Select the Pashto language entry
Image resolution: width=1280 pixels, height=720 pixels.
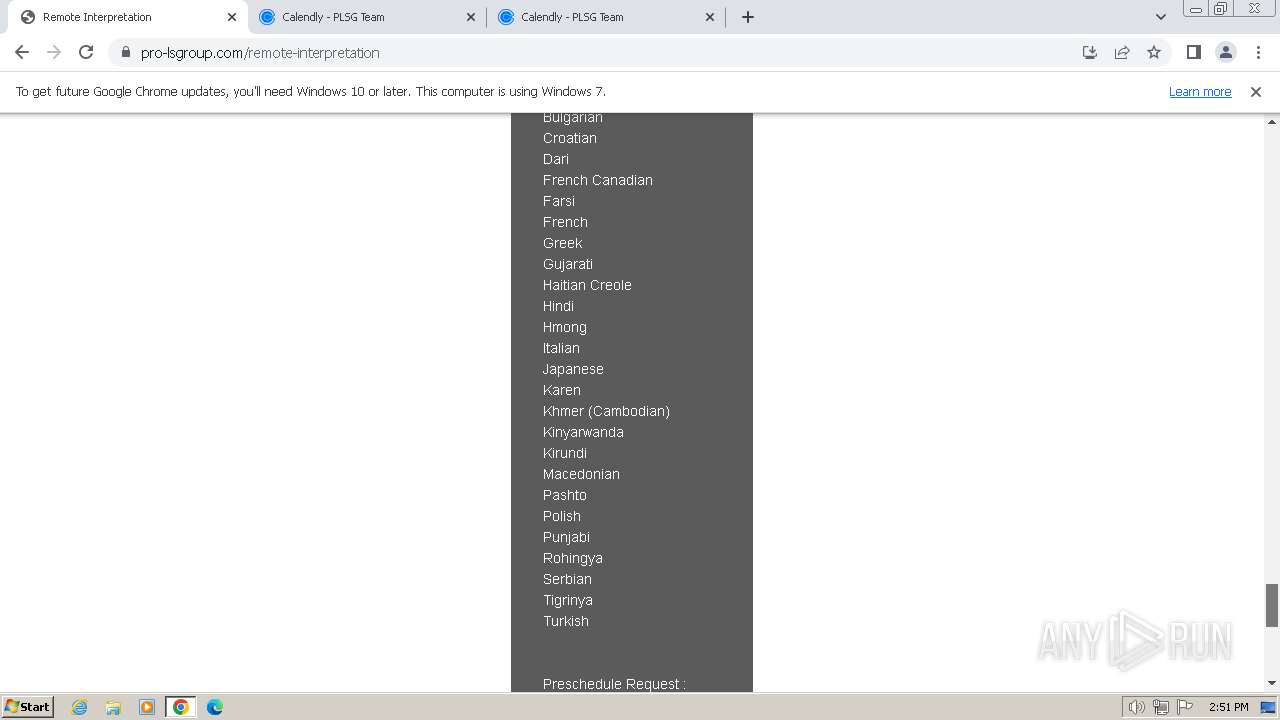565,495
